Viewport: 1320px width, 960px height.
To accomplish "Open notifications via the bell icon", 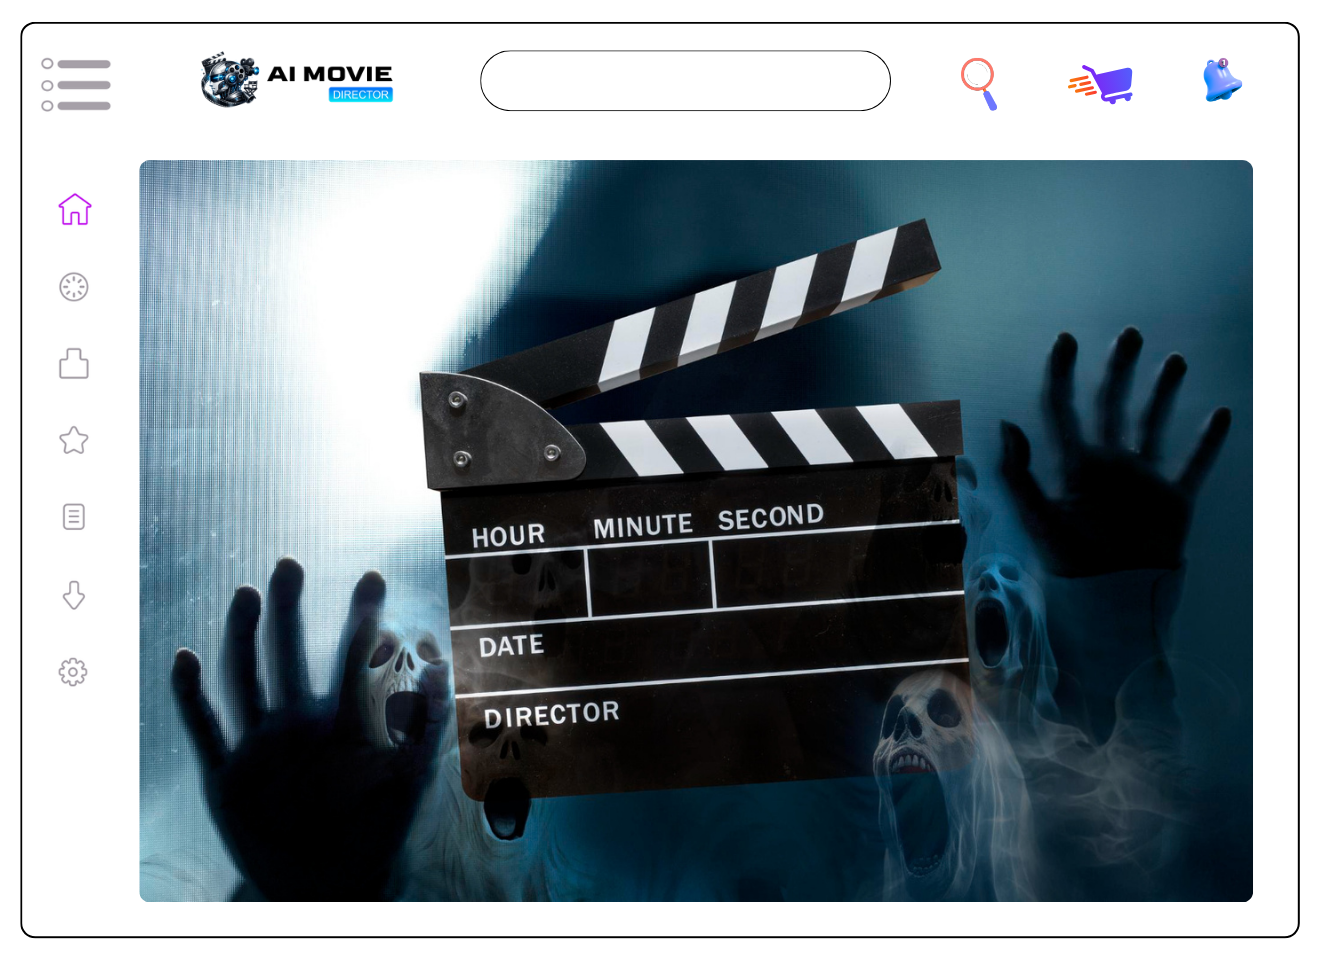I will coord(1221,81).
